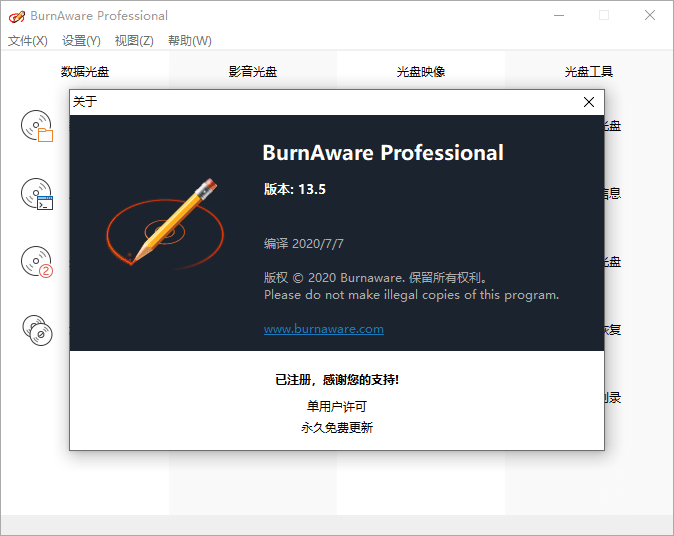The image size is (674, 536).
Task: Click the 单用户许可 license text
Action: pyautogui.click(x=337, y=406)
